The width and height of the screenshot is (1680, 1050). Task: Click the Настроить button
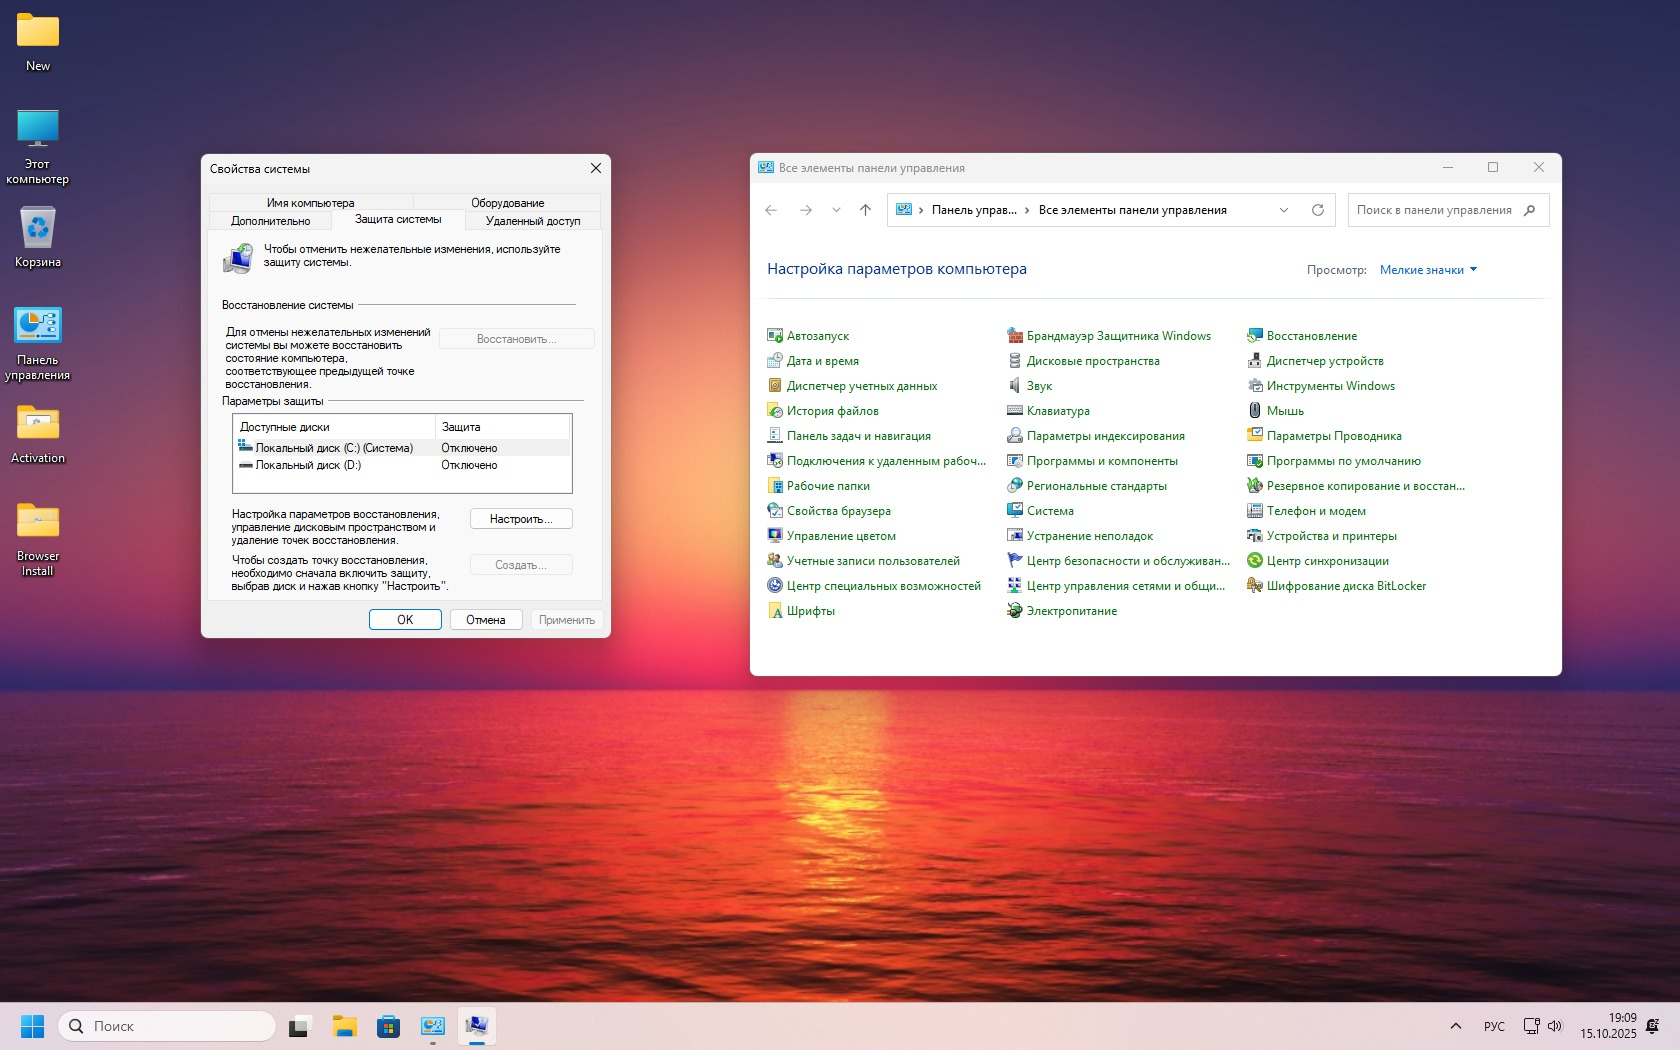click(x=521, y=519)
